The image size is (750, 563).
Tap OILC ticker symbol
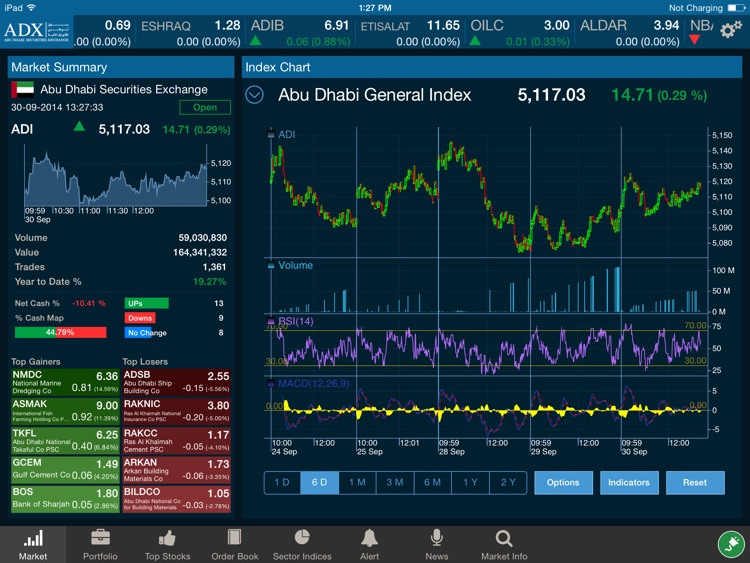pyautogui.click(x=487, y=25)
